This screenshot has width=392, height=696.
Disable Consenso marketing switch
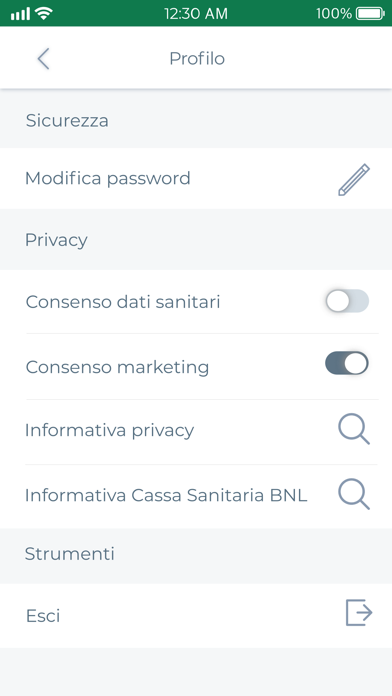pos(347,363)
